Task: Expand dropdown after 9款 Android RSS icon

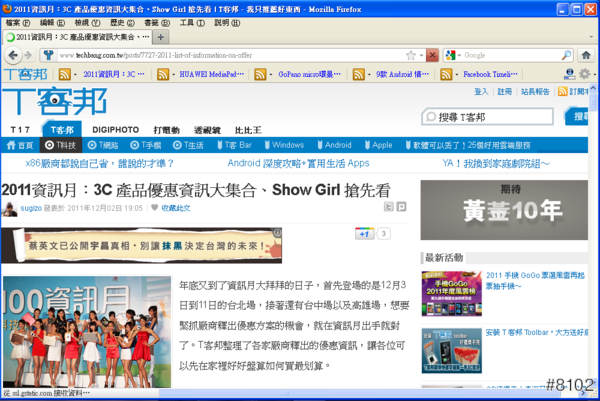Action: tap(369, 75)
